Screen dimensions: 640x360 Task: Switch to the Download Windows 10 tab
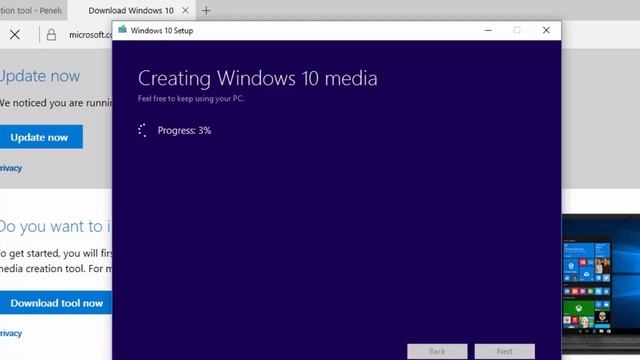[131, 11]
